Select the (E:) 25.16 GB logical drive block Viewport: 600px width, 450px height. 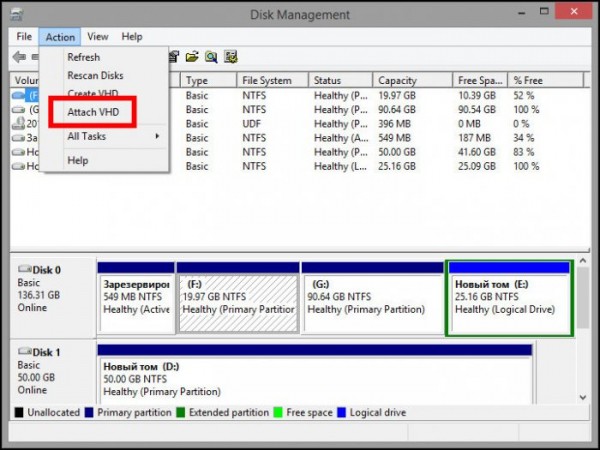pyautogui.click(x=509, y=298)
